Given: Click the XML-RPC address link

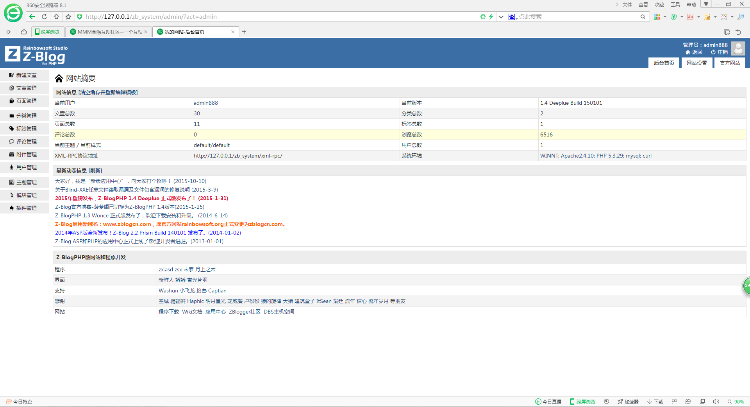Looking at the screenshot, I should coord(238,156).
